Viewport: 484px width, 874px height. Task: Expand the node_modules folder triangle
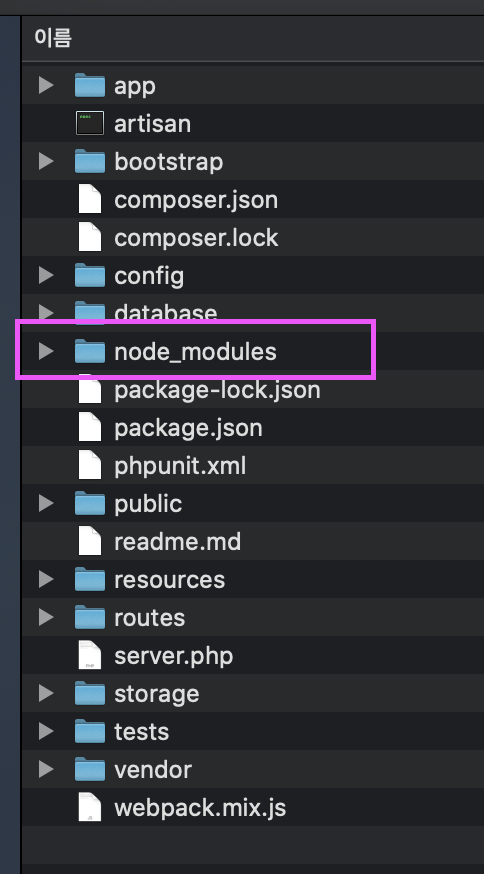coord(46,351)
